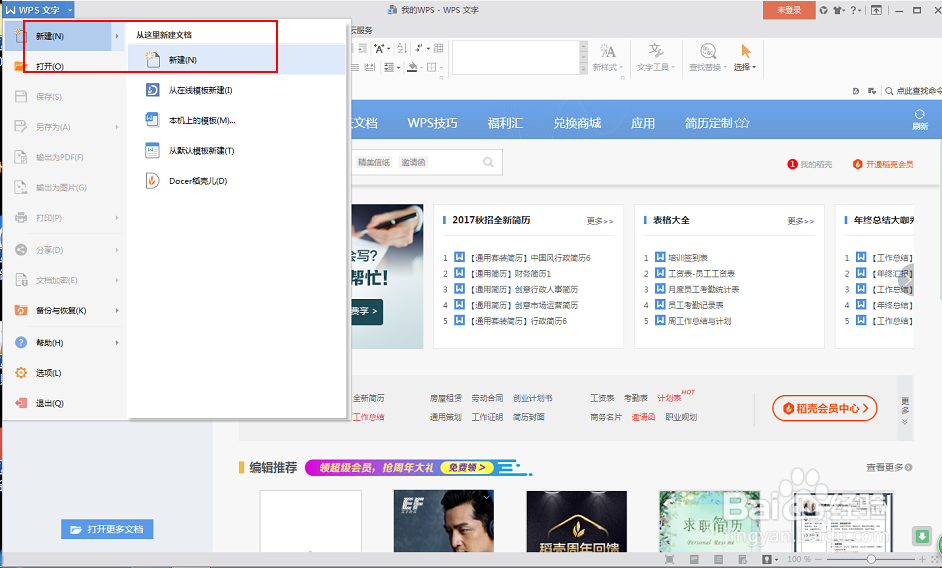Open 选项(L) settings entry

(64, 373)
